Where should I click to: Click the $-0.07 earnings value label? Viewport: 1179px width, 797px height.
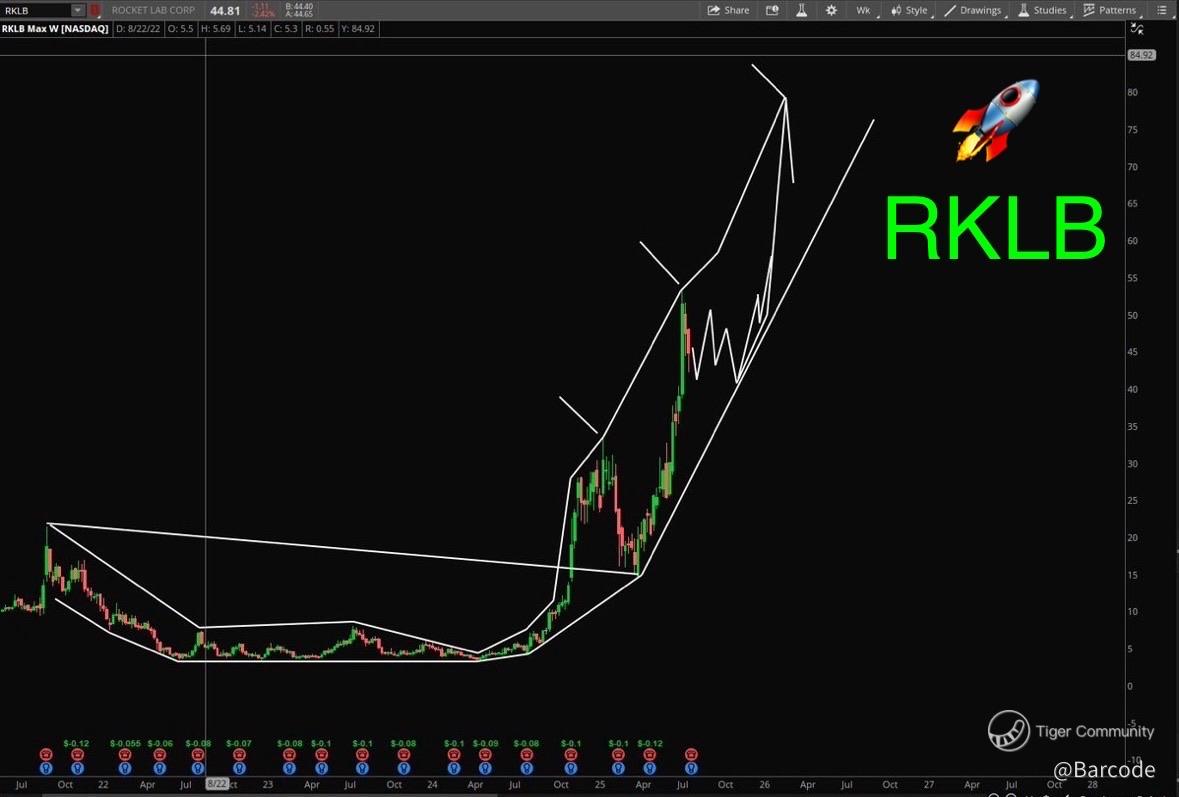tap(238, 744)
